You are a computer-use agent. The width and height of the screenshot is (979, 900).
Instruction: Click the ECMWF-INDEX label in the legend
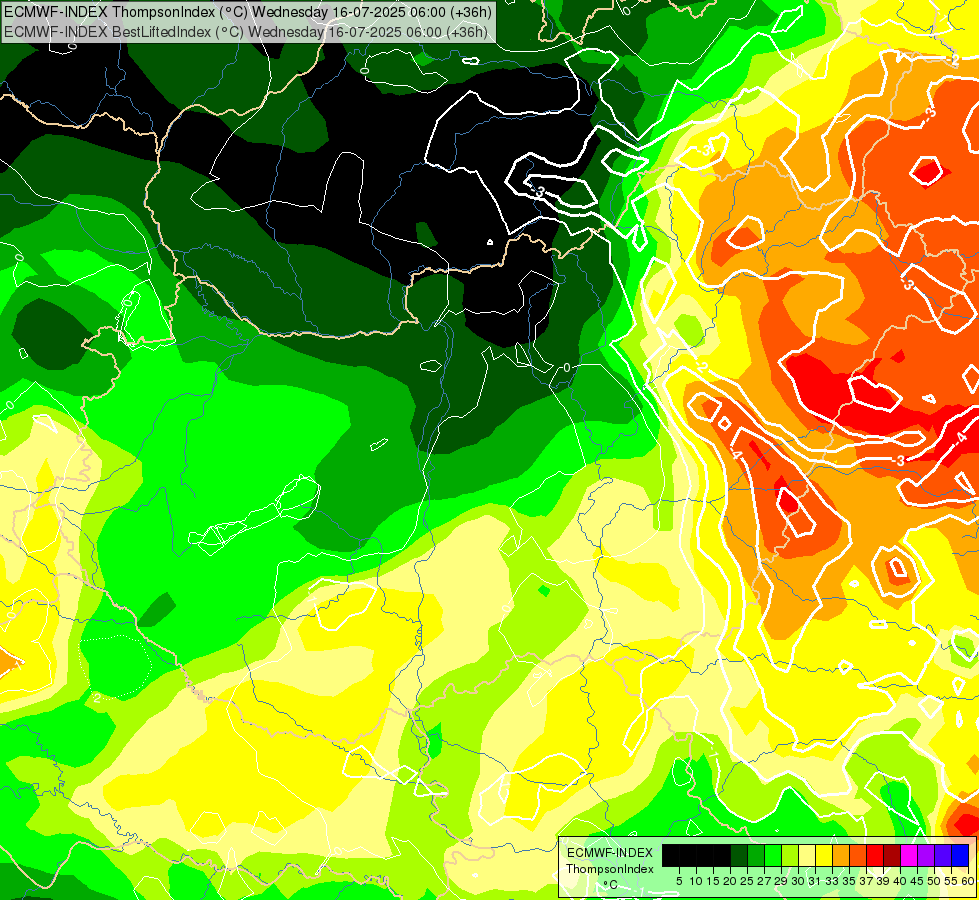click(610, 853)
